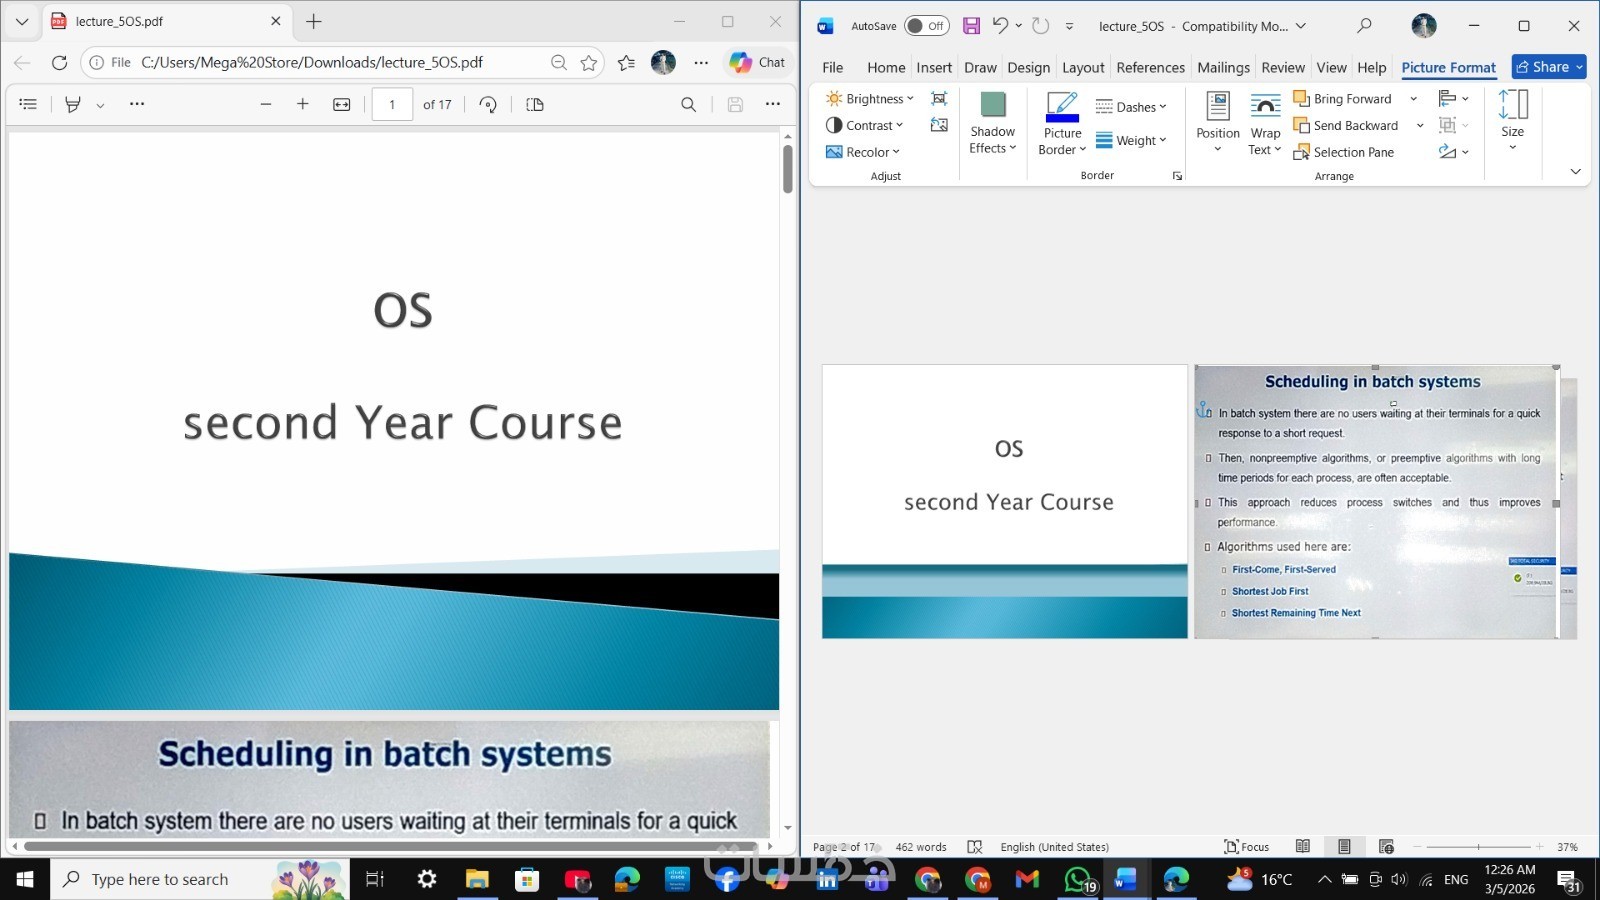The width and height of the screenshot is (1600, 900).
Task: Click the Share button in Word
Action: (1549, 67)
